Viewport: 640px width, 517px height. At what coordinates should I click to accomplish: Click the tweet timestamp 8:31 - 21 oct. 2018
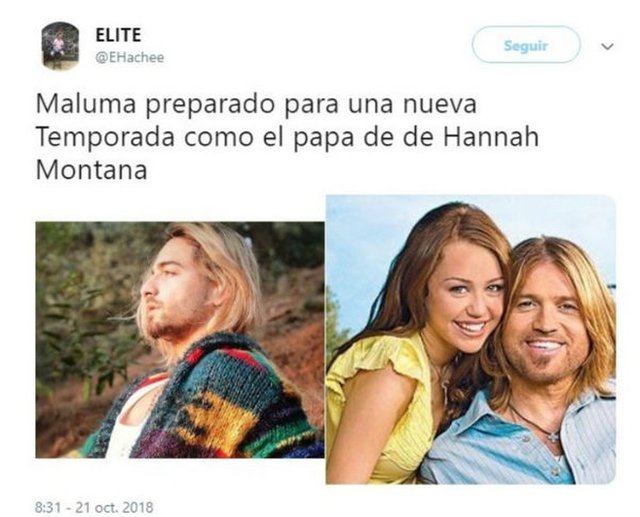(x=94, y=508)
